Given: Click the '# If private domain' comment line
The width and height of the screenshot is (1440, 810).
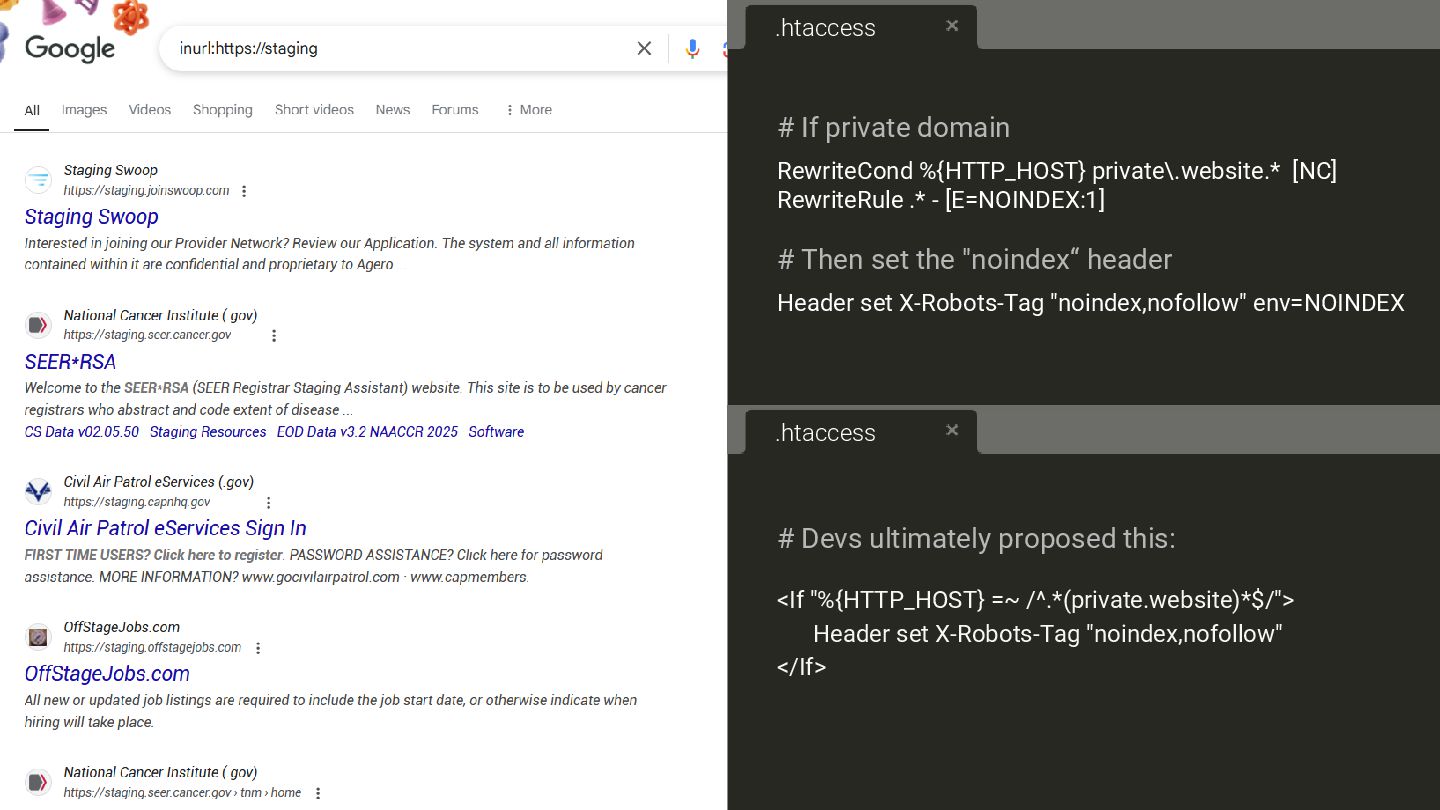Looking at the screenshot, I should click(894, 128).
